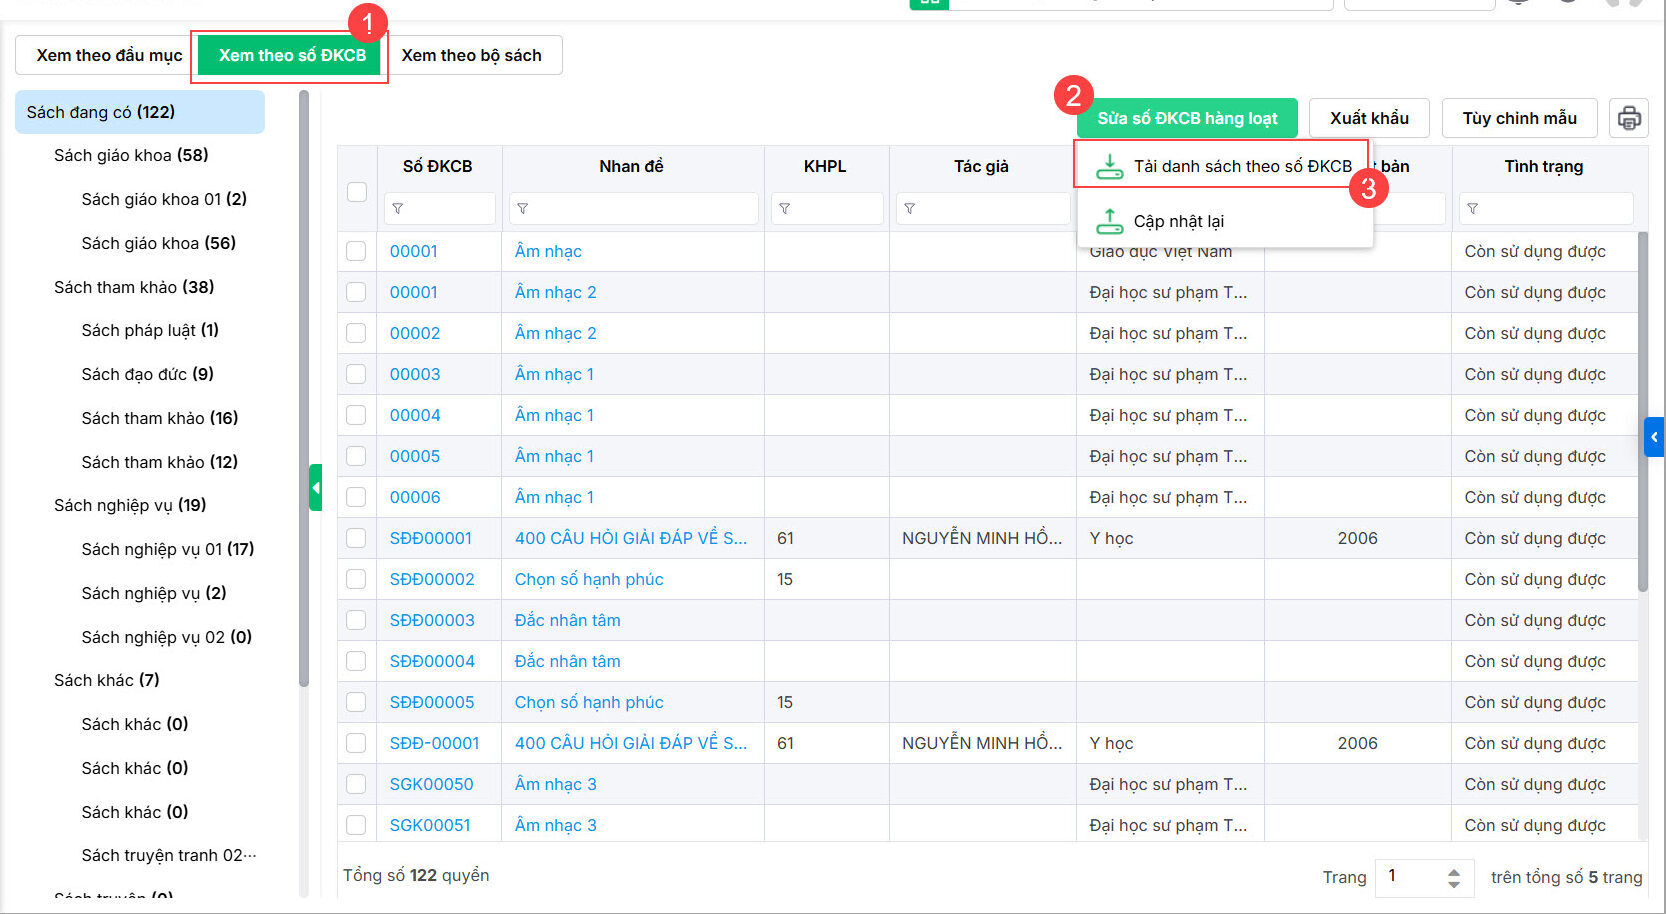Select Sách đang có (122) in the sidebar
Viewport: 1666px width, 914px height.
(x=140, y=112)
